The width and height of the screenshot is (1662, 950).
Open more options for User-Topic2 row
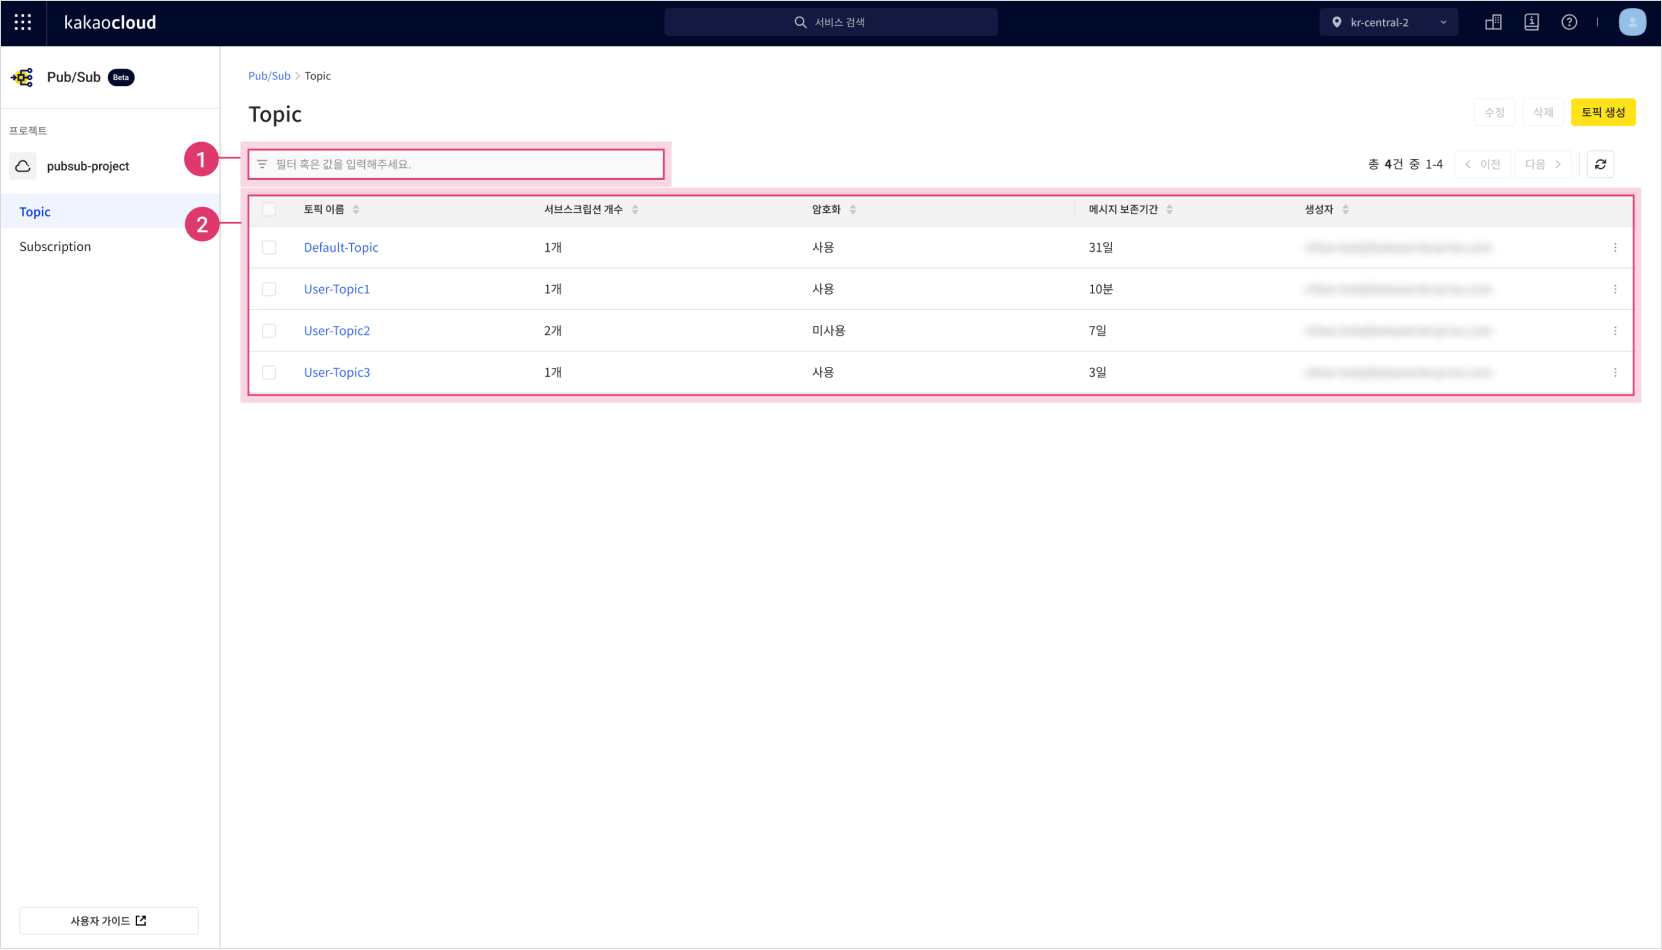coord(1615,331)
